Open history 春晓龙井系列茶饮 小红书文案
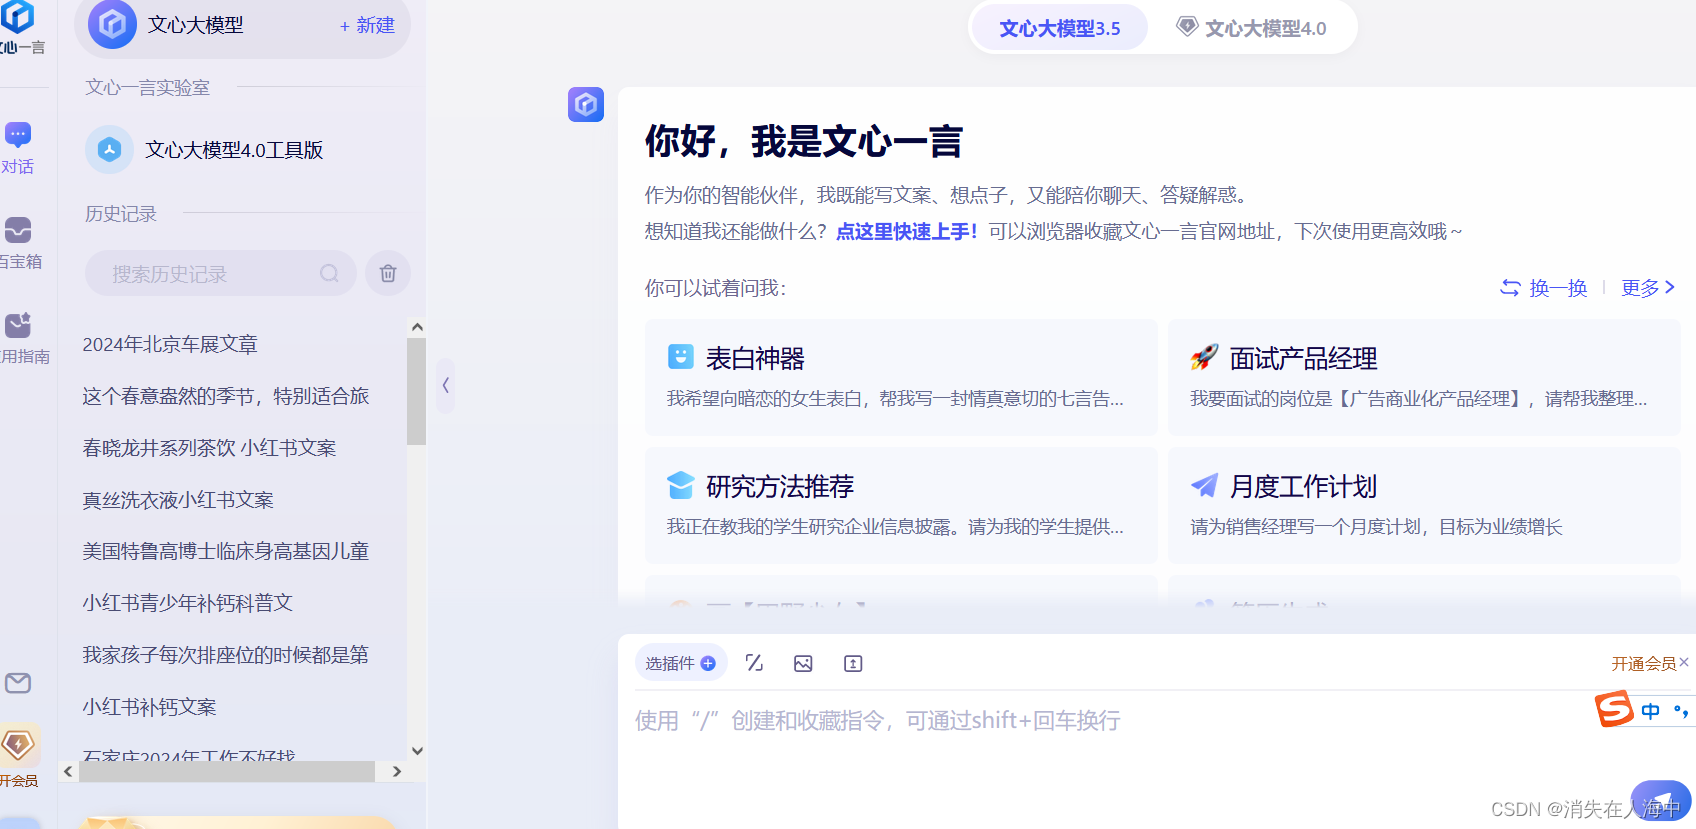Image resolution: width=1696 pixels, height=829 pixels. click(209, 448)
